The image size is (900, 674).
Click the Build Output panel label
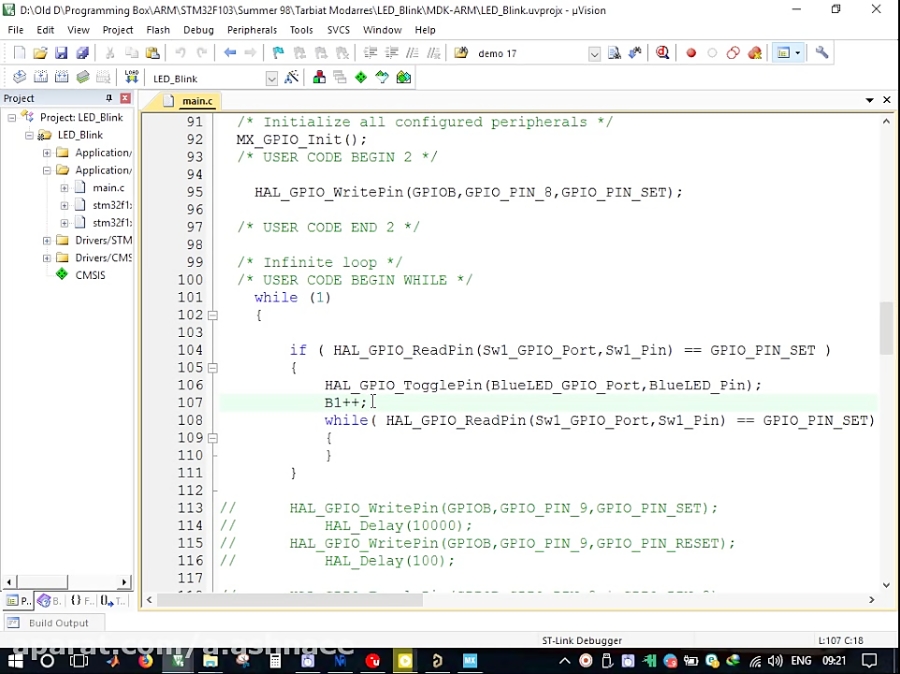coord(58,623)
